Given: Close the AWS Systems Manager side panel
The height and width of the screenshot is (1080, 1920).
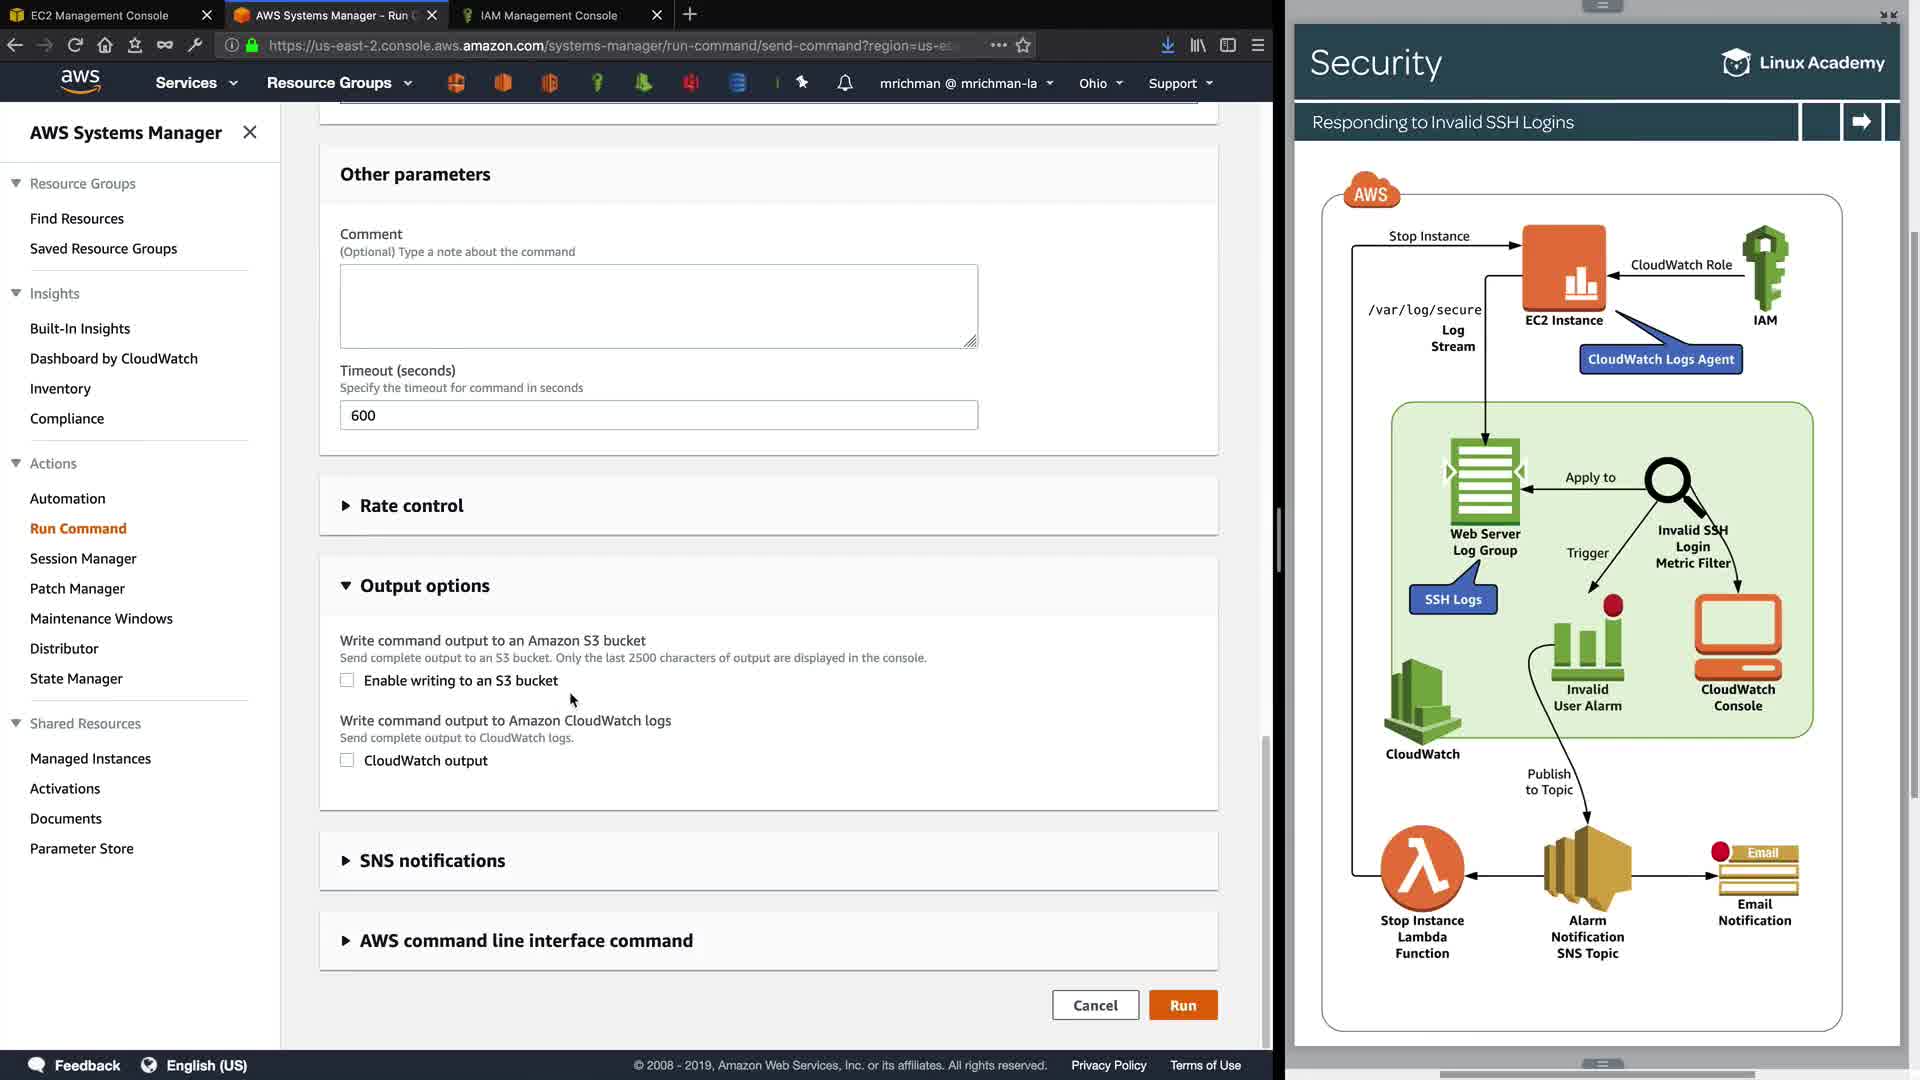Looking at the screenshot, I should (250, 132).
